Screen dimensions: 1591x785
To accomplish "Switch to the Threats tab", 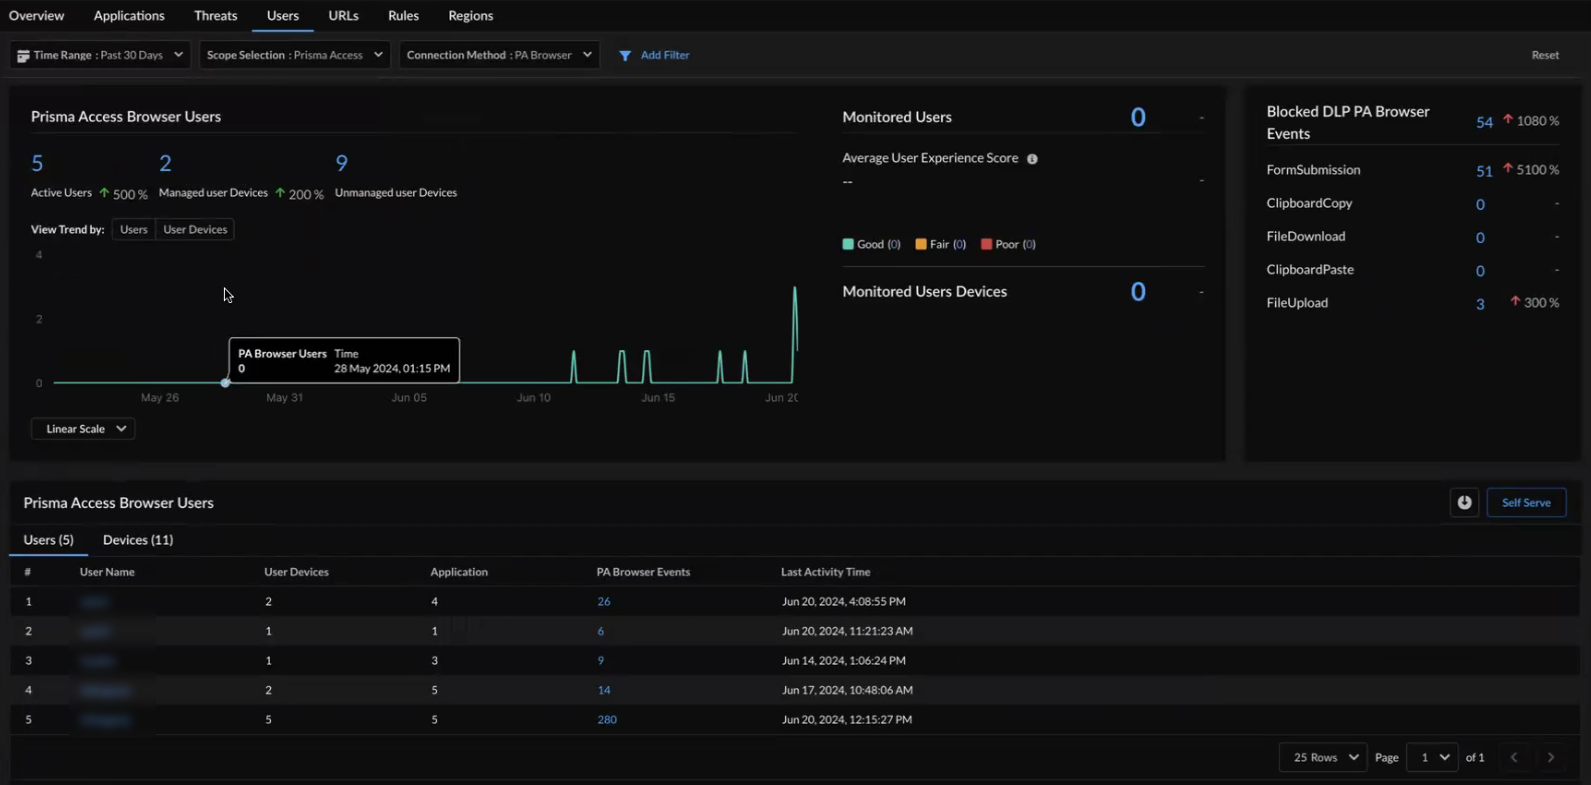I will click(x=215, y=16).
